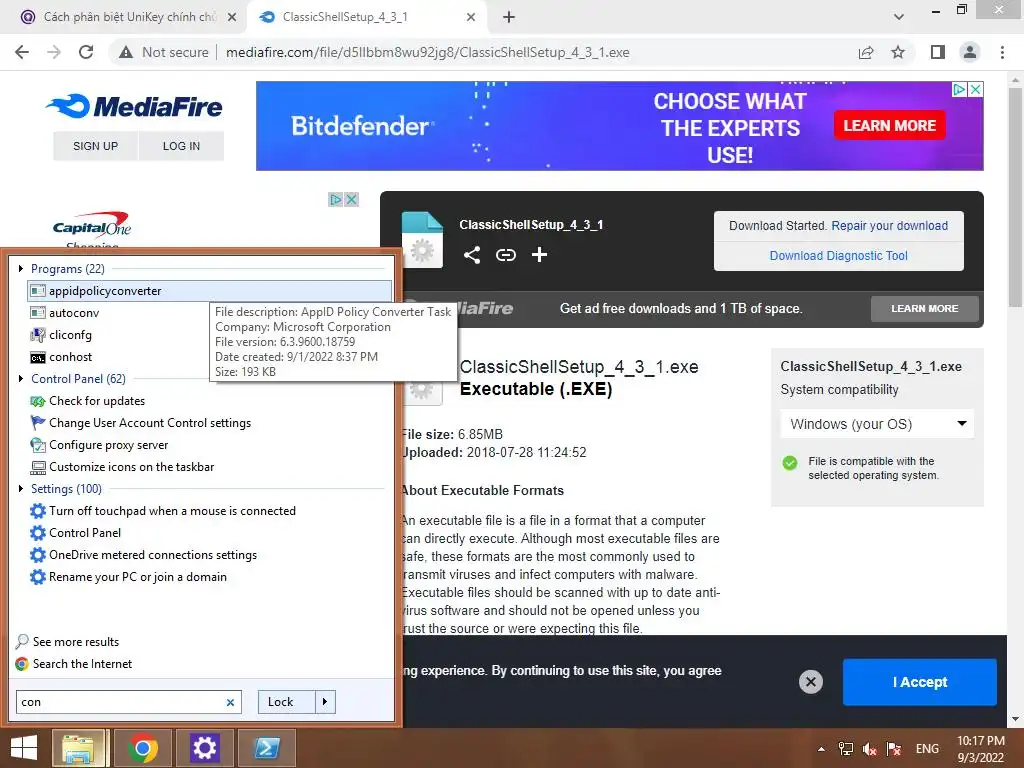Click Repair your download link
This screenshot has height=768, width=1024.
[889, 225]
